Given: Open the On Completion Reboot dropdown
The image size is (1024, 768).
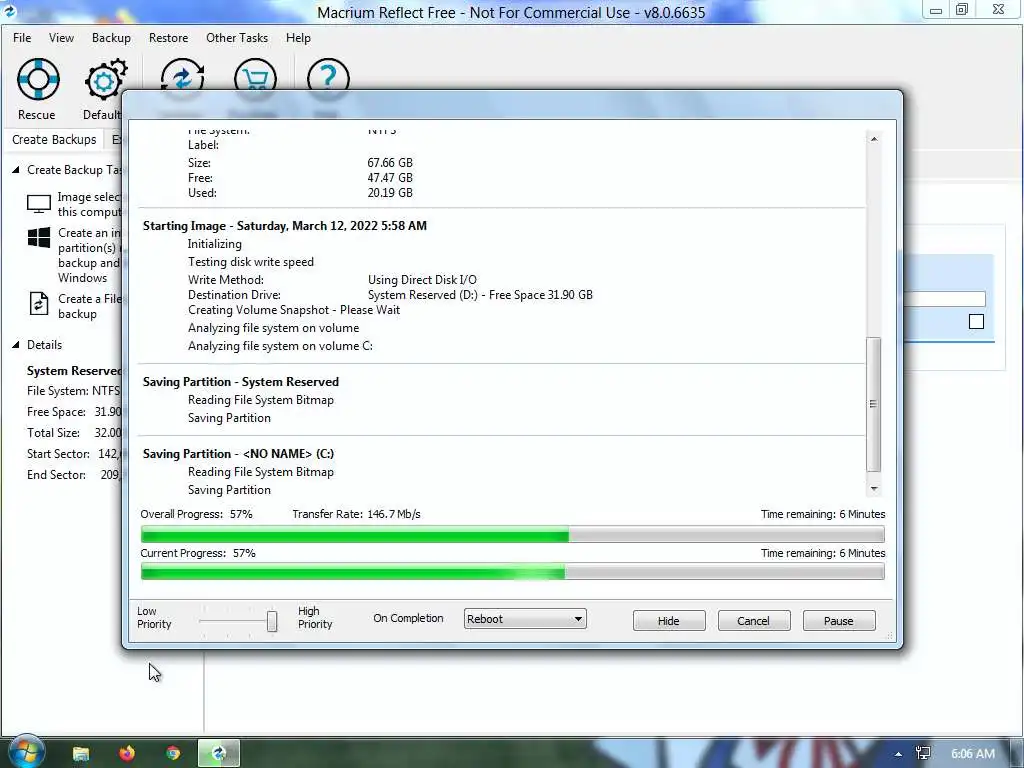Looking at the screenshot, I should click(x=525, y=619).
